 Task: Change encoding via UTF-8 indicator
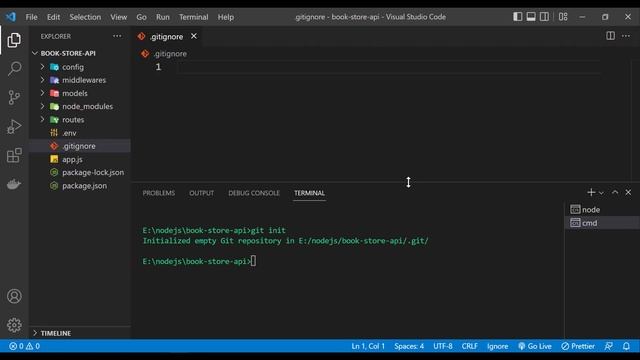point(443,346)
